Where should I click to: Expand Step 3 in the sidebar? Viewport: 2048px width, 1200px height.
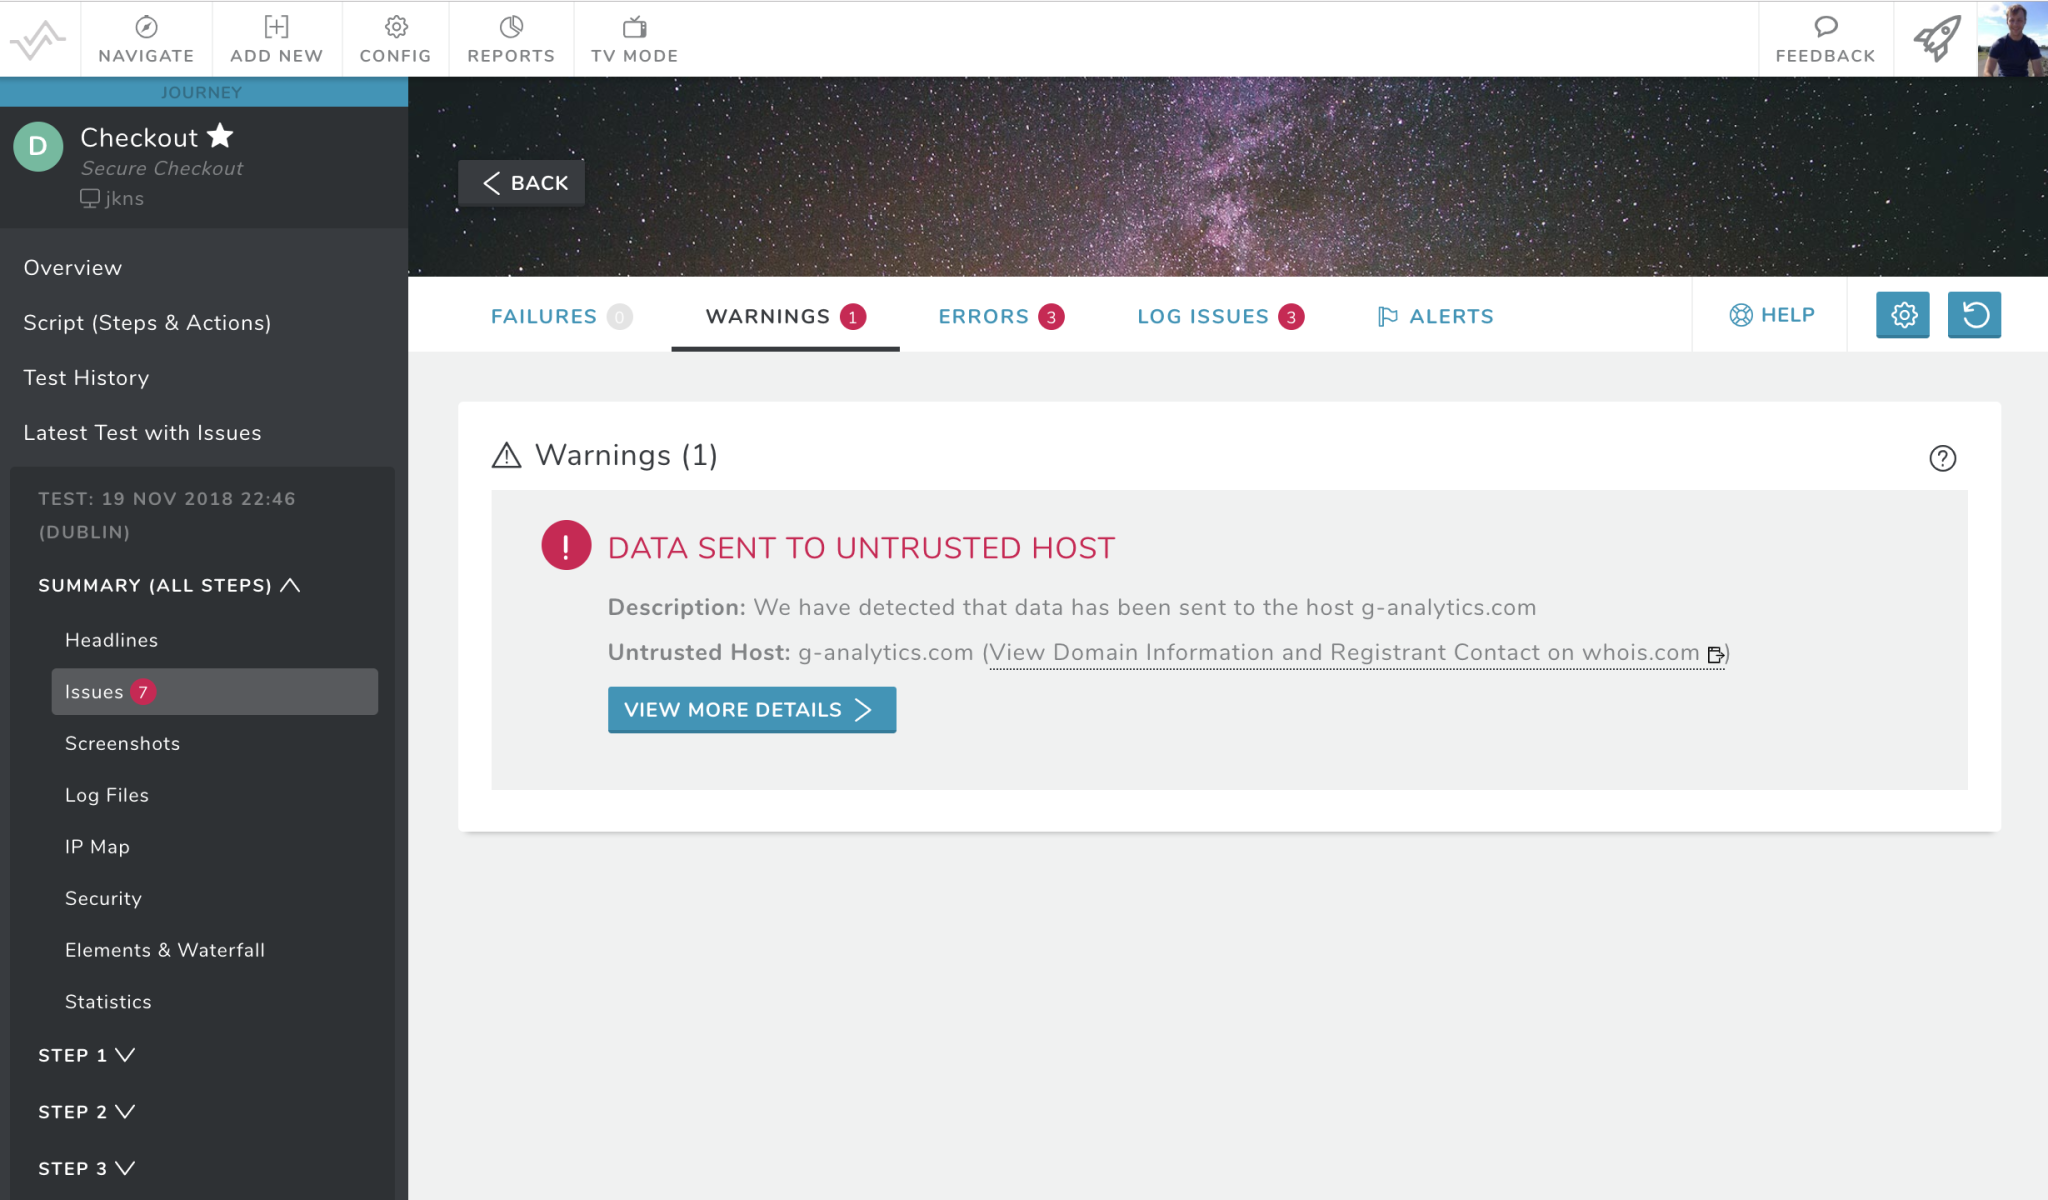pos(124,1167)
